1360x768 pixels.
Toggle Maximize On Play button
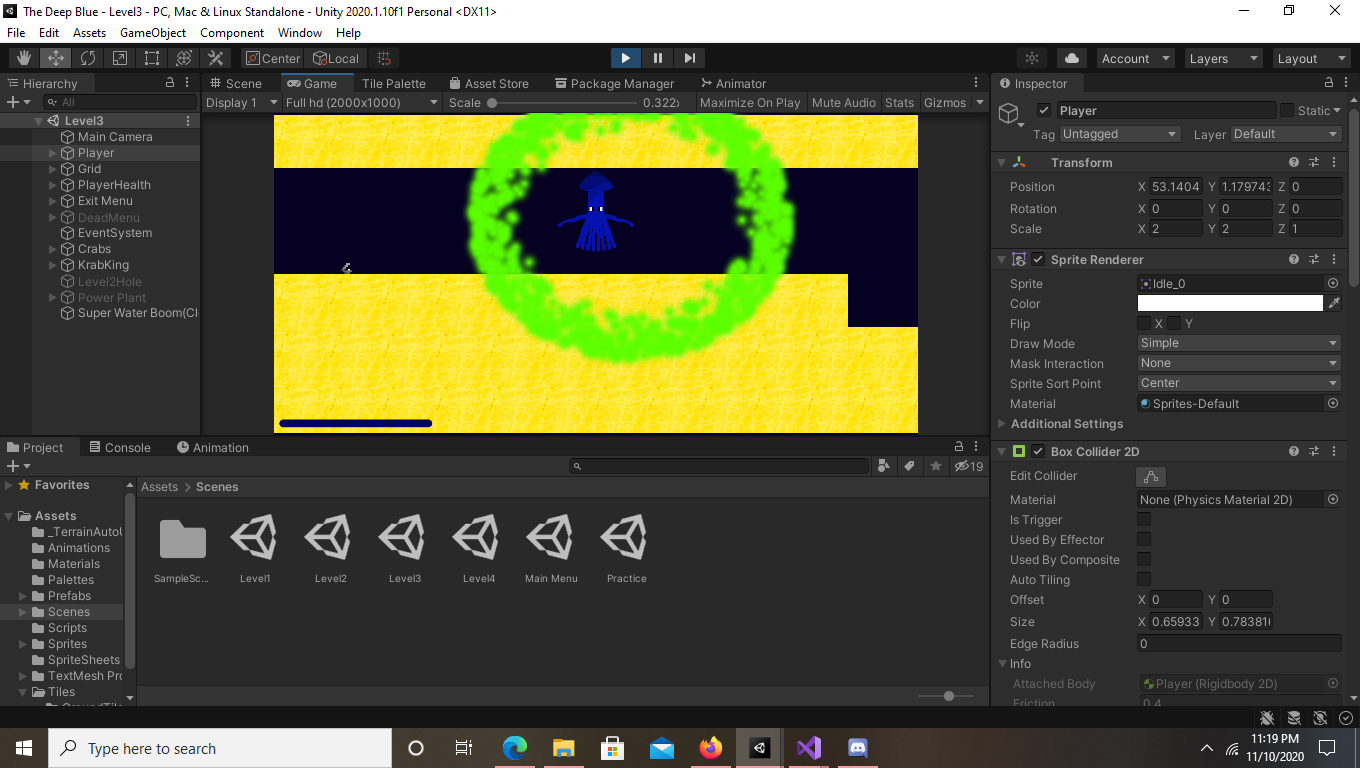coord(750,102)
